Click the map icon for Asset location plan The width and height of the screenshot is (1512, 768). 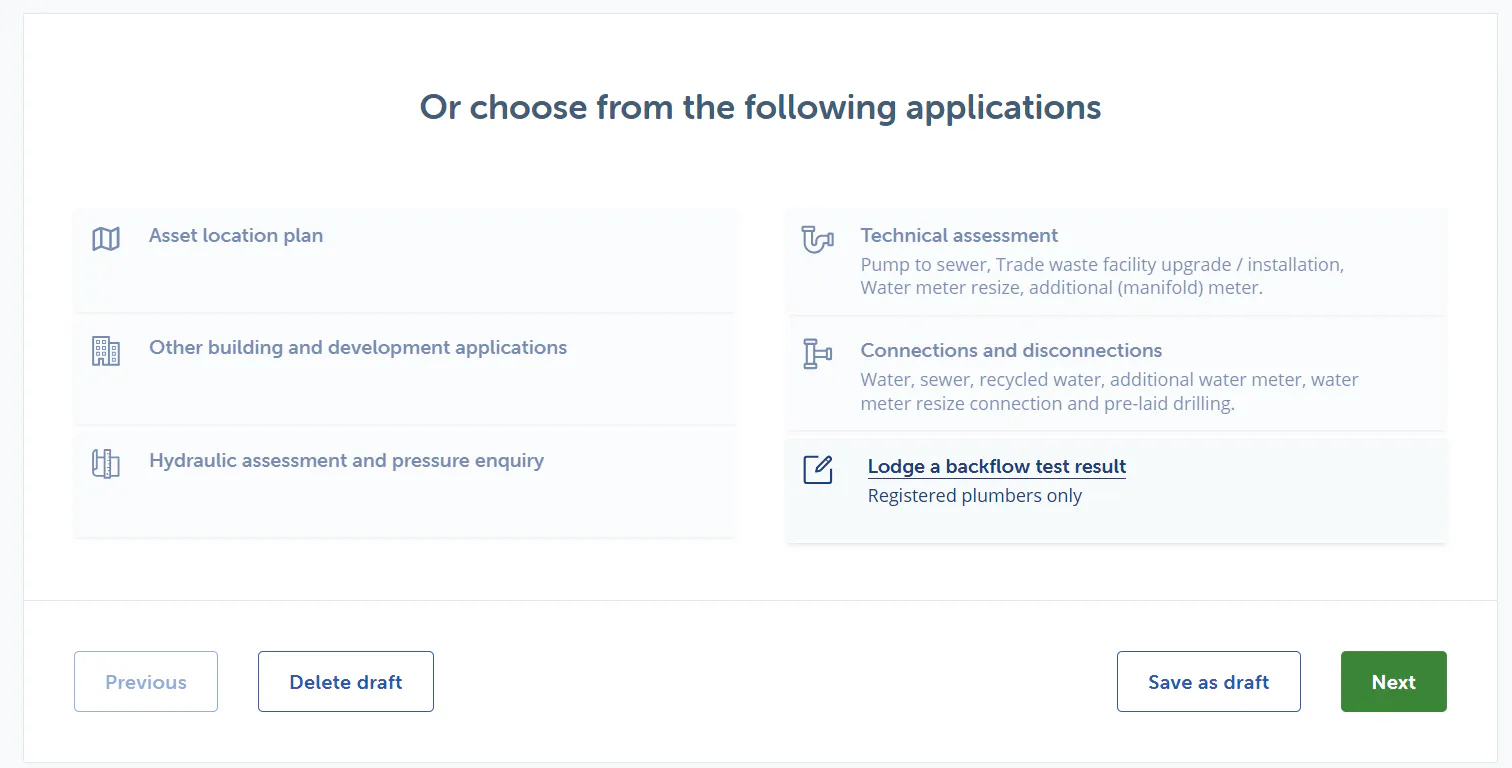click(106, 239)
